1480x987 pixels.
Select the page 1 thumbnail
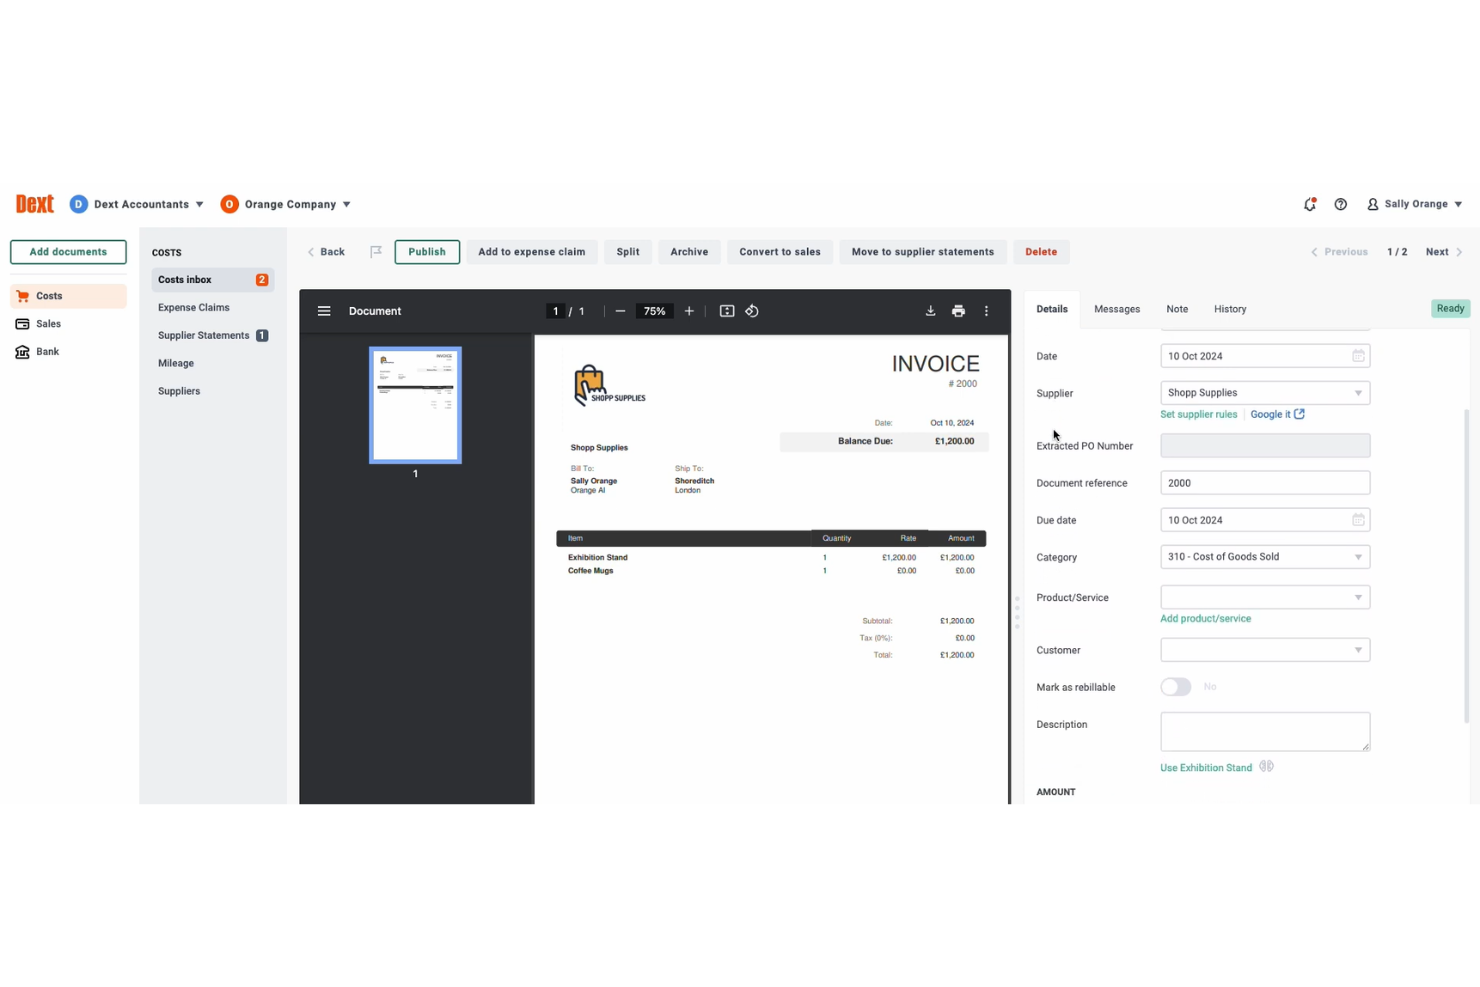(415, 405)
